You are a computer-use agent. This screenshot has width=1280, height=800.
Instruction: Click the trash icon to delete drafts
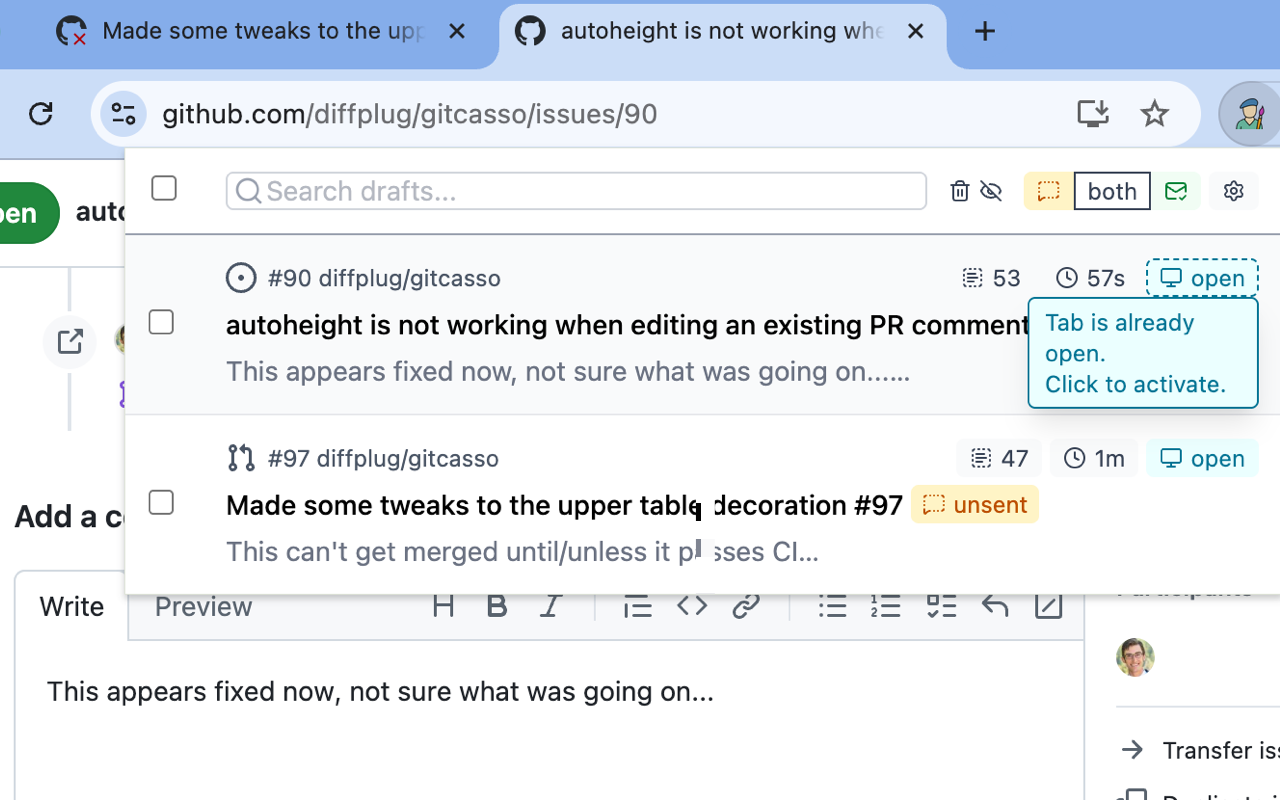959,191
